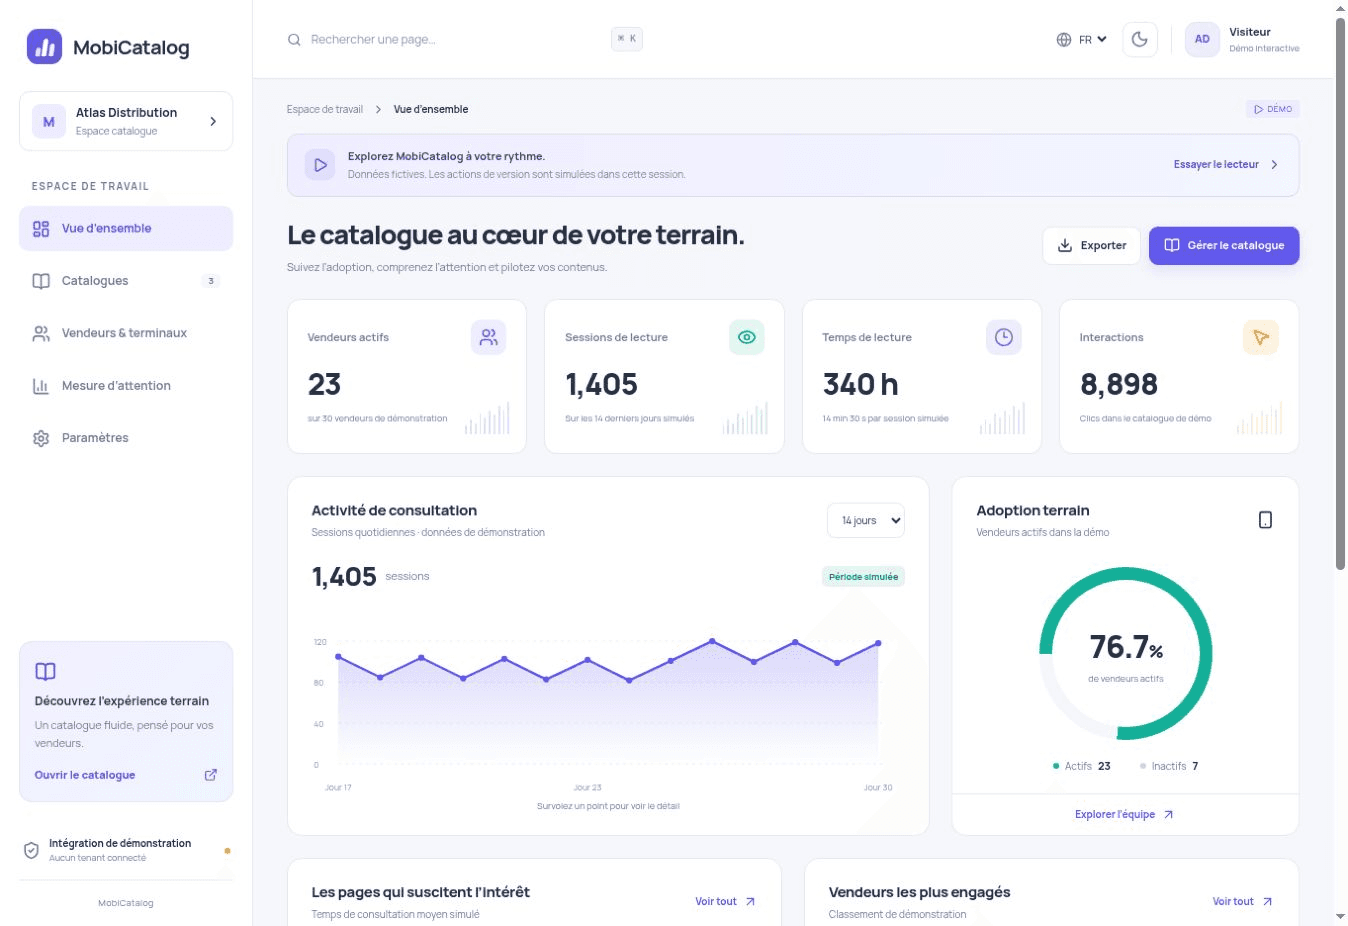Click the Catalogues count badge '3'
This screenshot has width=1348, height=926.
[x=210, y=281]
